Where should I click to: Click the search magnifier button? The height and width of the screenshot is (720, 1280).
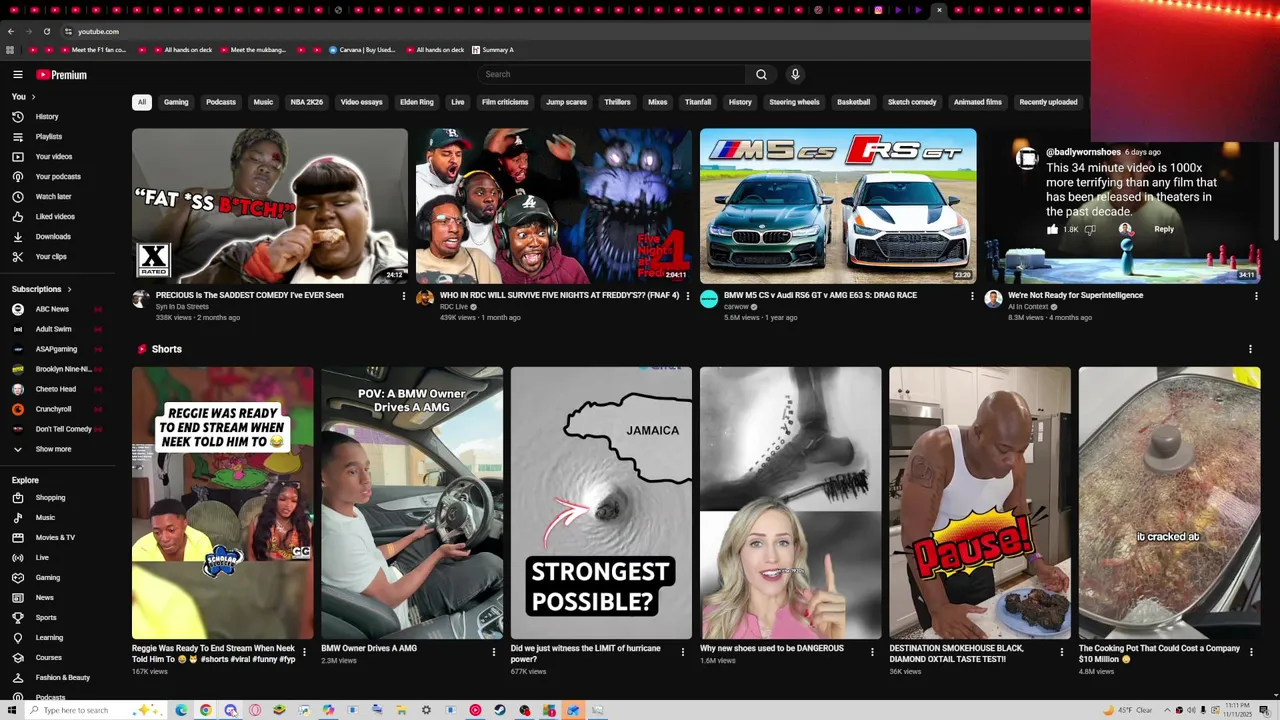click(x=761, y=74)
